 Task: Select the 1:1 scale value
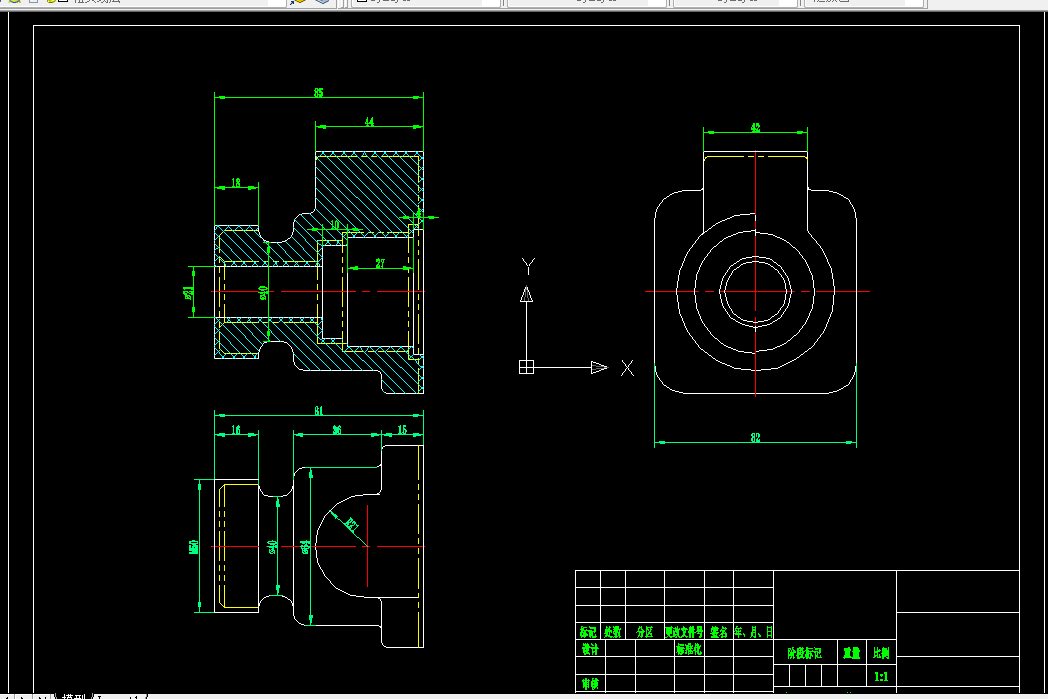pyautogui.click(x=882, y=676)
